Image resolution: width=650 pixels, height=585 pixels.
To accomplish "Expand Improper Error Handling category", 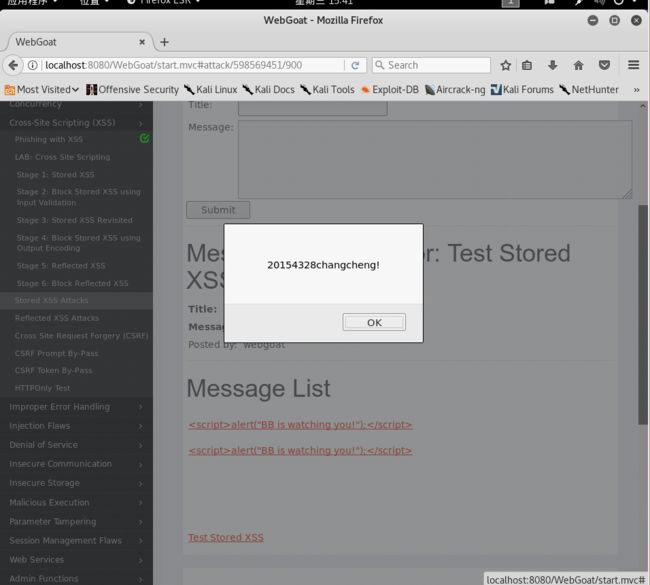I will click(x=76, y=407).
